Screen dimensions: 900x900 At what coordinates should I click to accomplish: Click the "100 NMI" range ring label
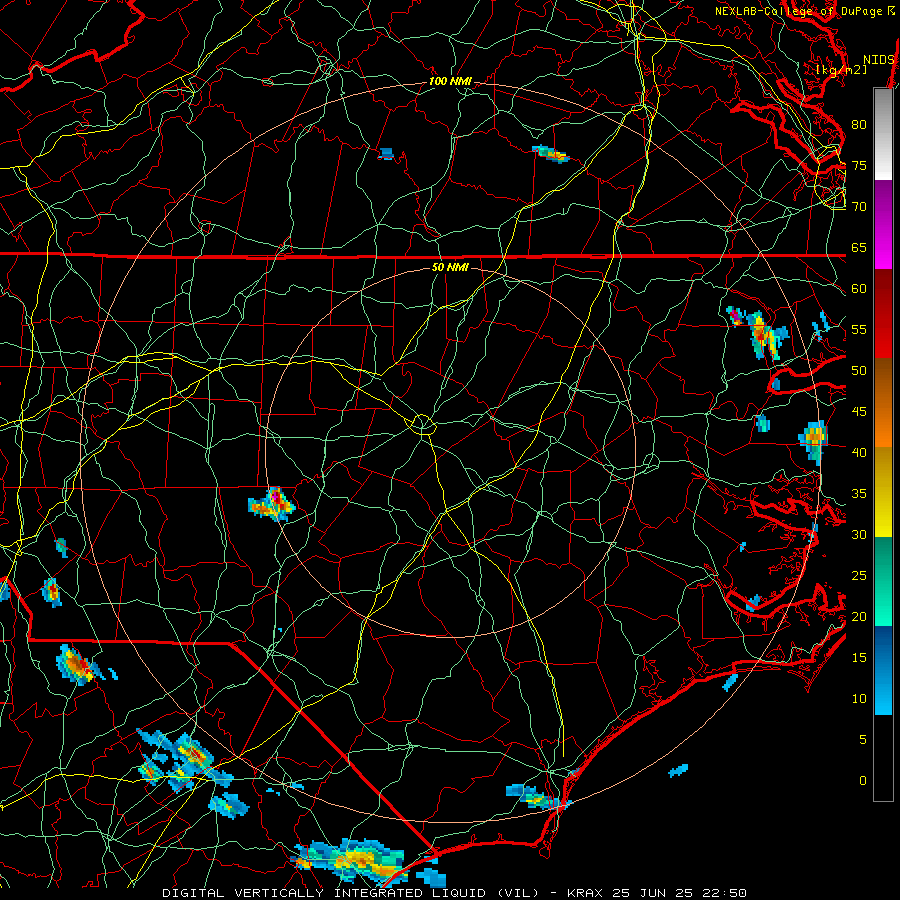tap(450, 82)
